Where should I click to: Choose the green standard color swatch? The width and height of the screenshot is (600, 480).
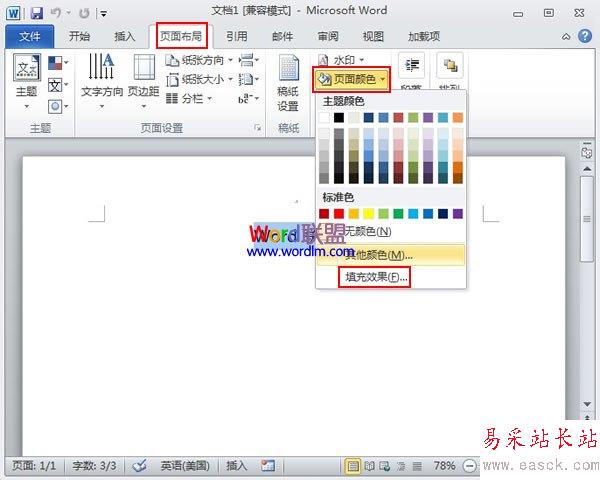pos(398,214)
